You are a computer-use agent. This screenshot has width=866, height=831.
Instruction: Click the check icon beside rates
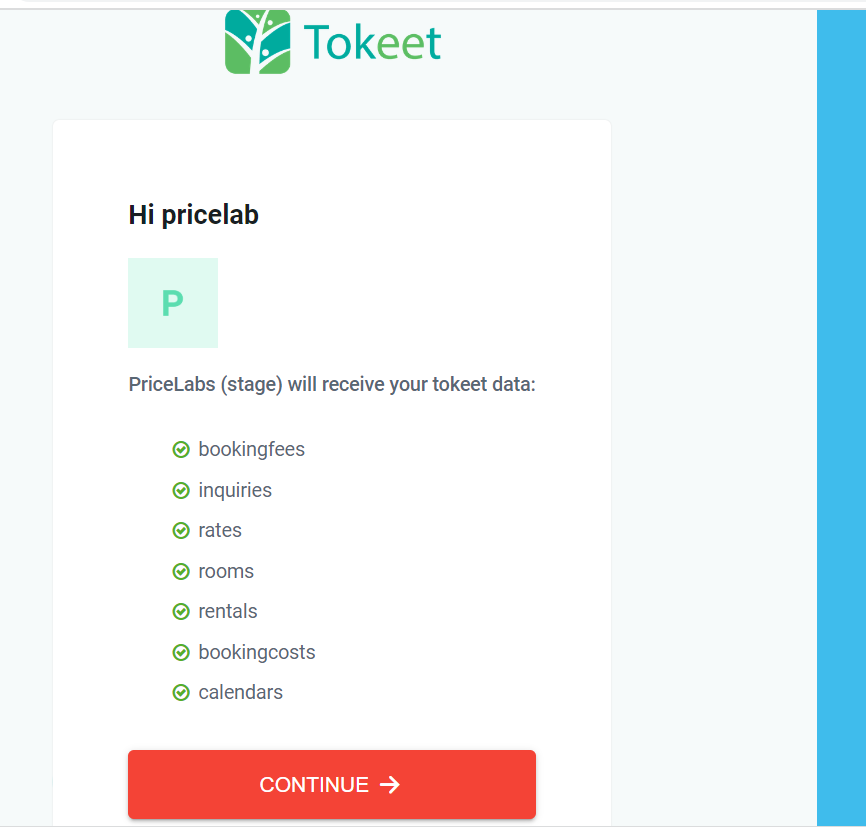(x=181, y=531)
